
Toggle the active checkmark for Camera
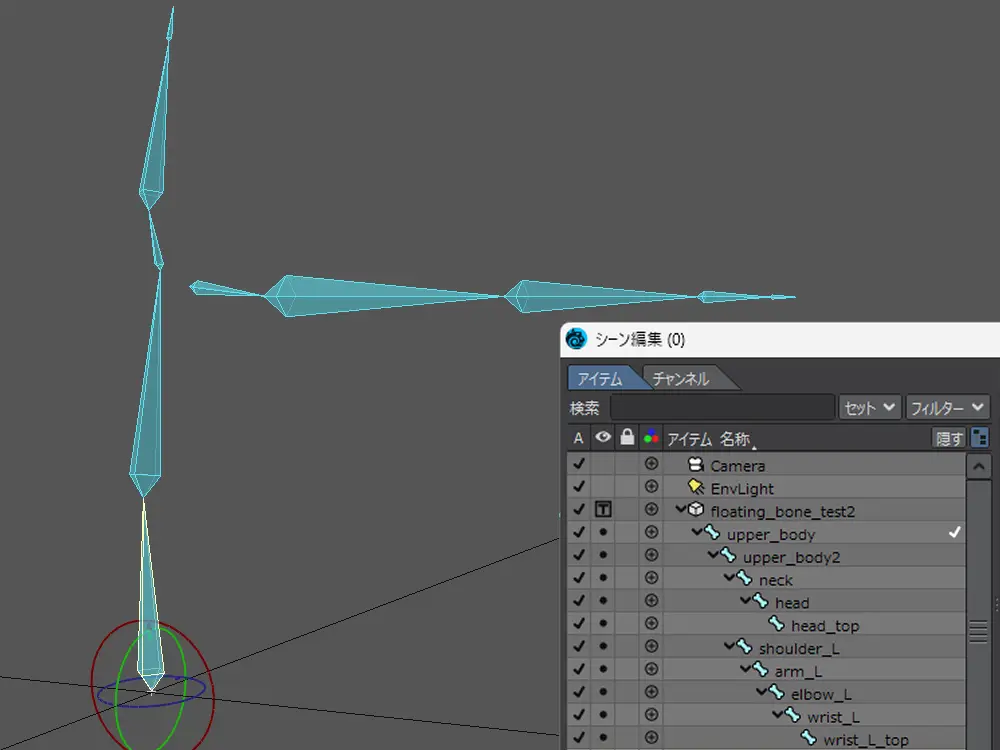(x=578, y=465)
